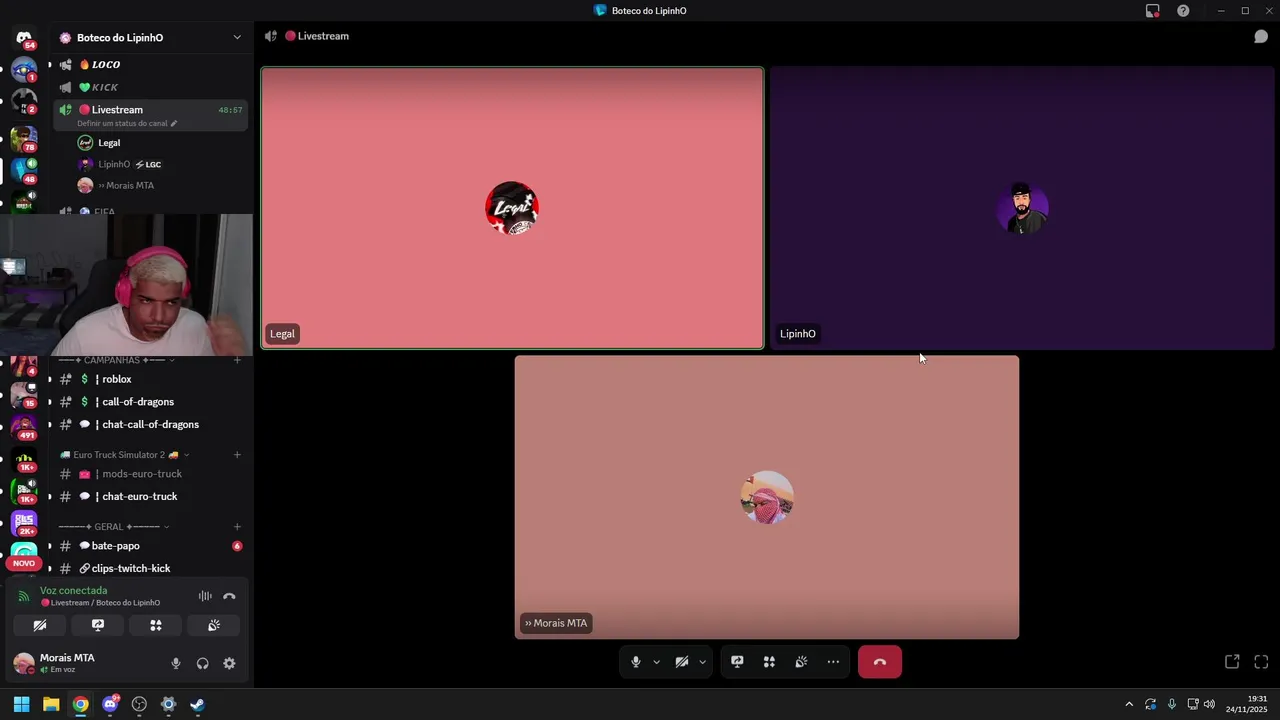Collapse the Euro Truck Simulator 2 category

(125, 455)
